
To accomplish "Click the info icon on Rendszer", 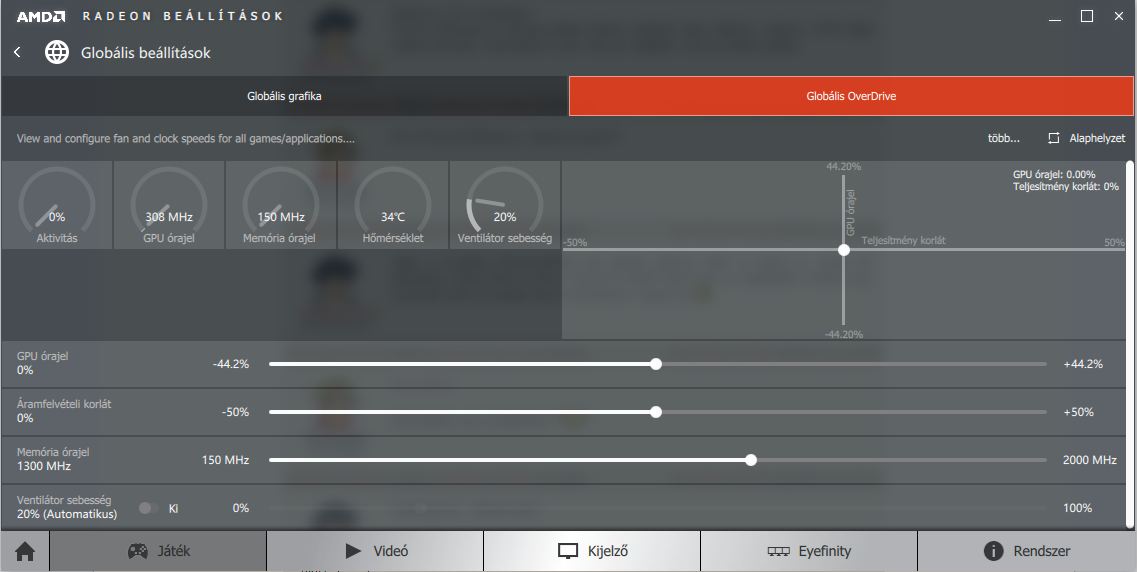I will click(x=993, y=551).
